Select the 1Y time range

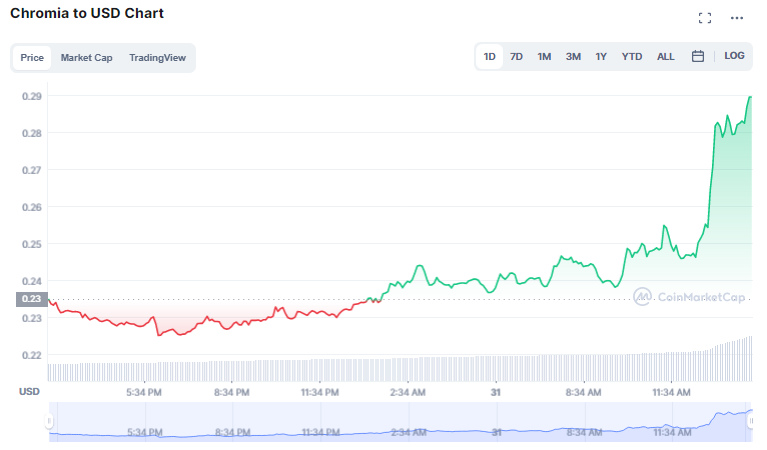(601, 57)
